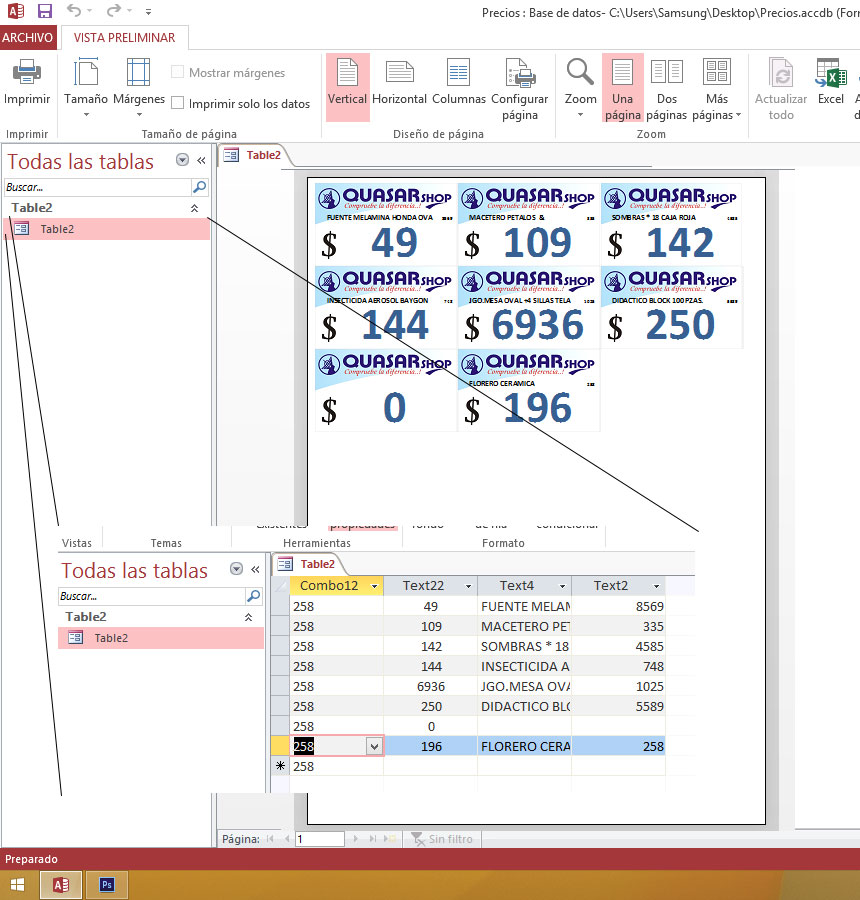The height and width of the screenshot is (900, 860).
Task: Click the DIDACTICO BL cell
Action: coord(525,707)
